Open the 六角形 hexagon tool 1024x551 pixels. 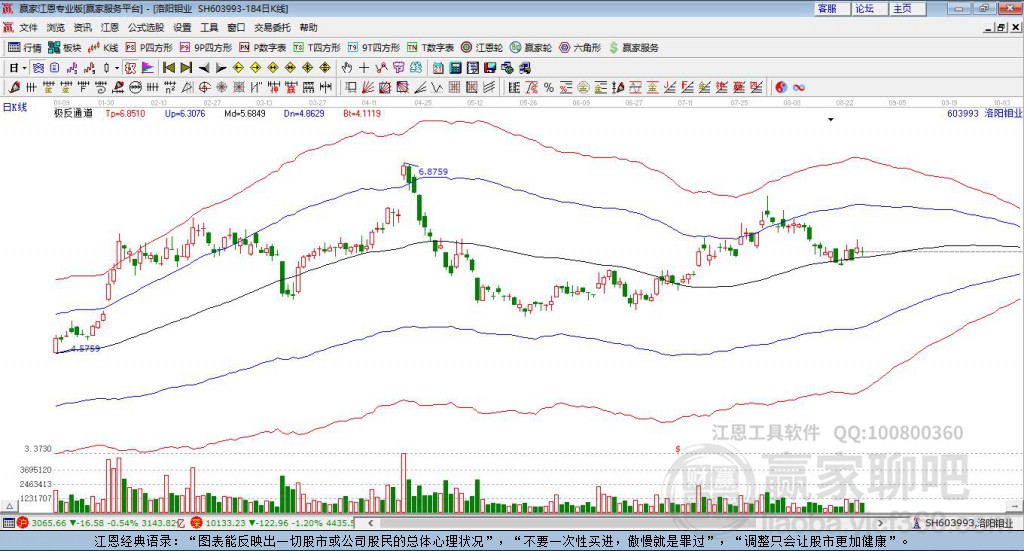(580, 48)
